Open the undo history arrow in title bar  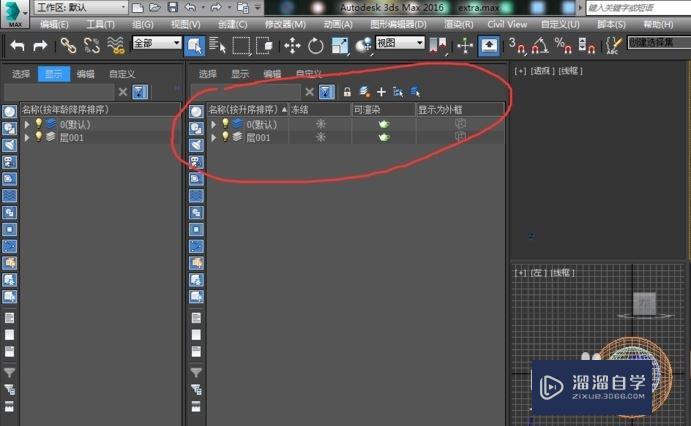[x=203, y=7]
